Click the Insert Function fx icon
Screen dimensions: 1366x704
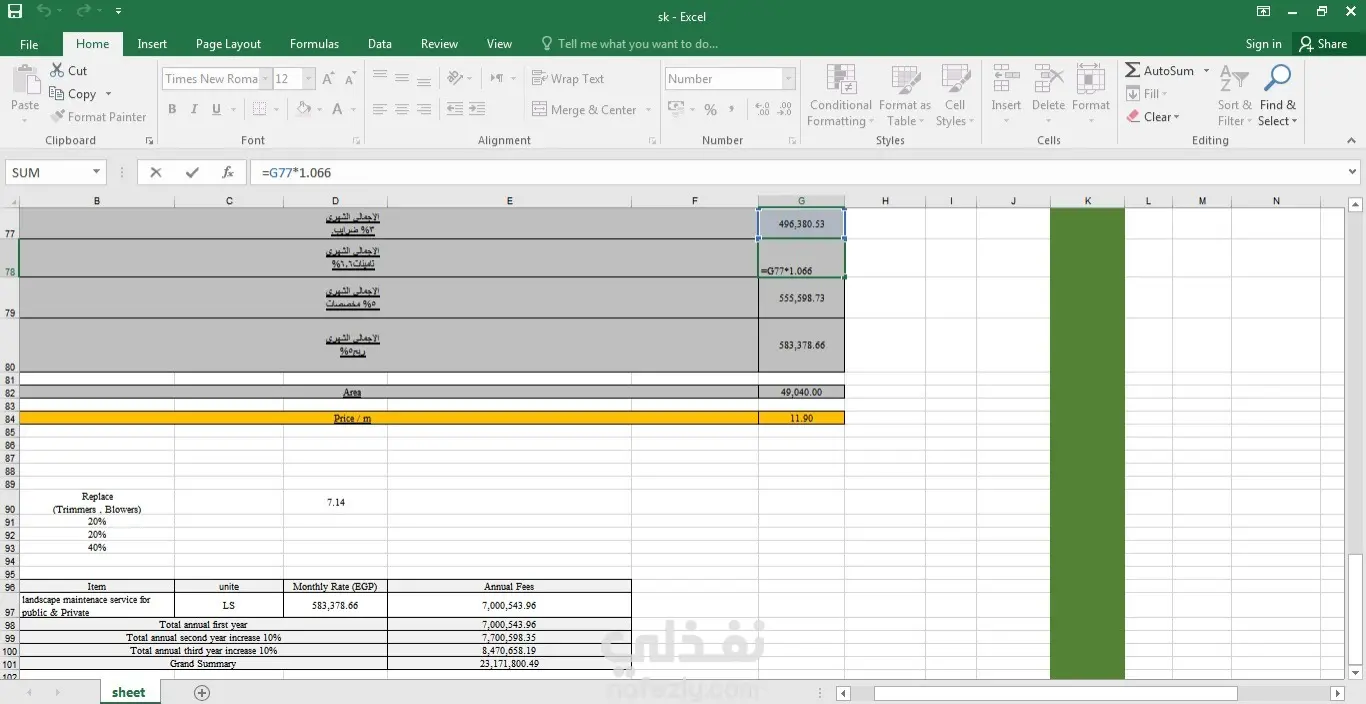coord(227,172)
